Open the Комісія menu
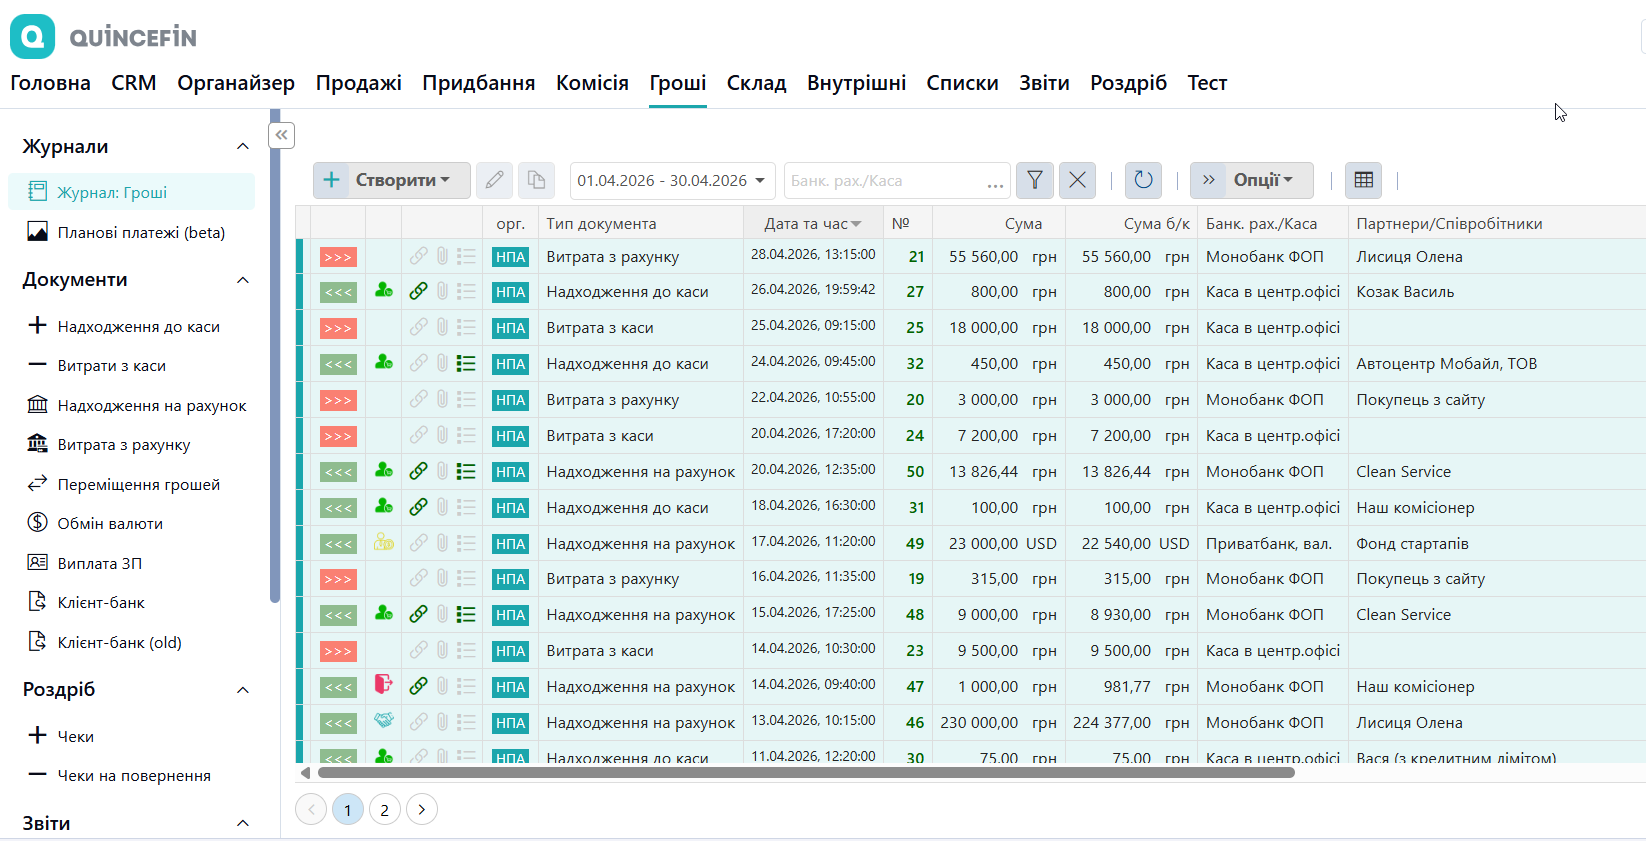The height and width of the screenshot is (841, 1646). tap(592, 83)
